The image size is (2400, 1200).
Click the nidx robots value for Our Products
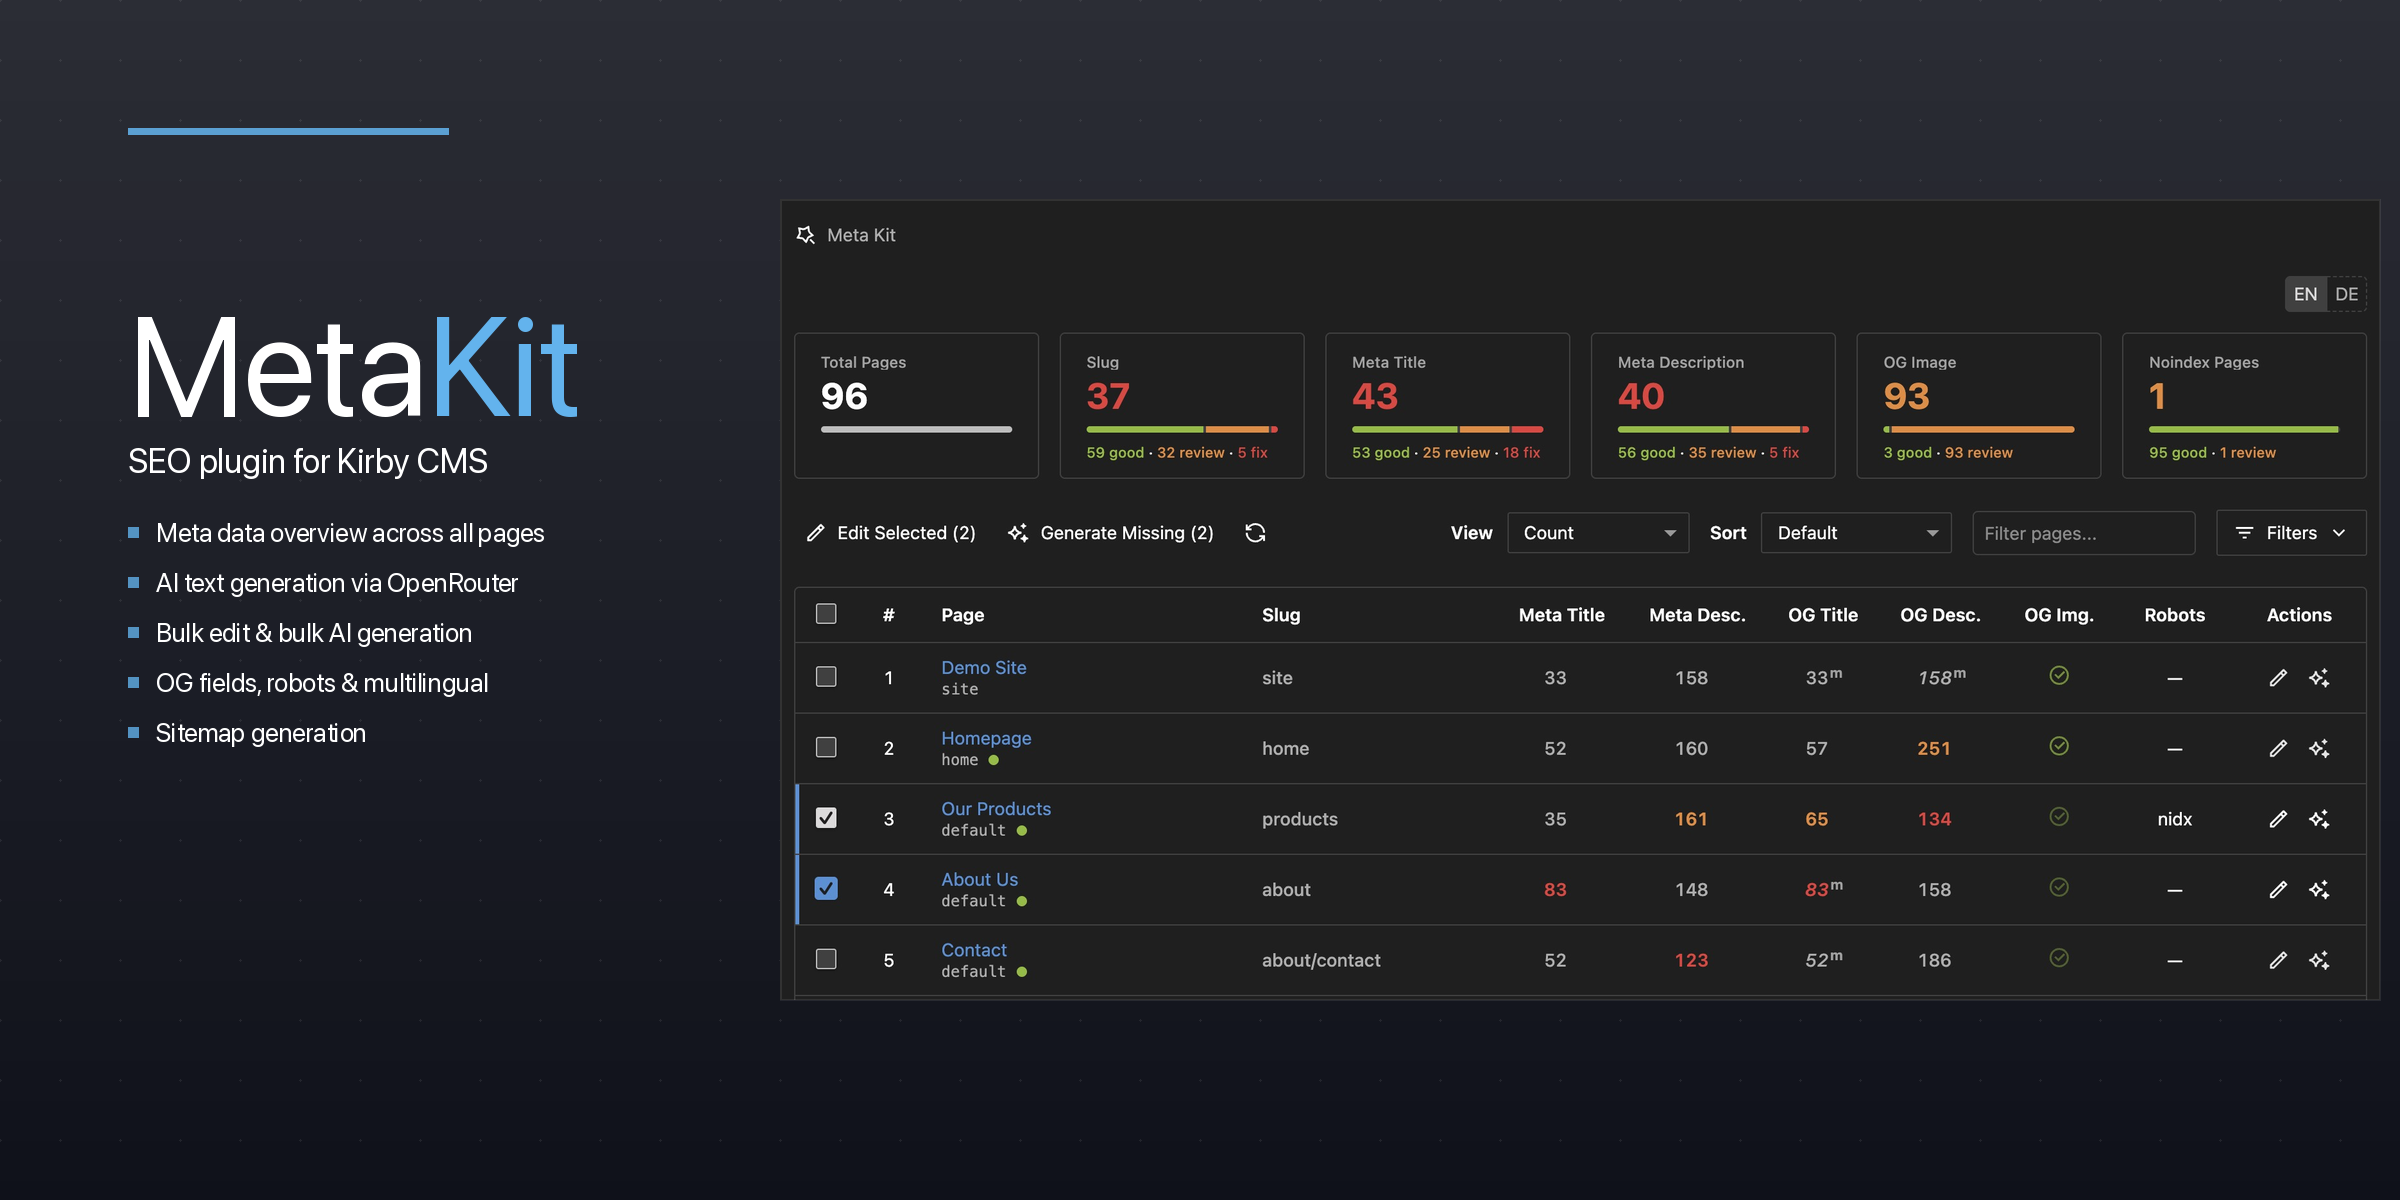(2174, 819)
